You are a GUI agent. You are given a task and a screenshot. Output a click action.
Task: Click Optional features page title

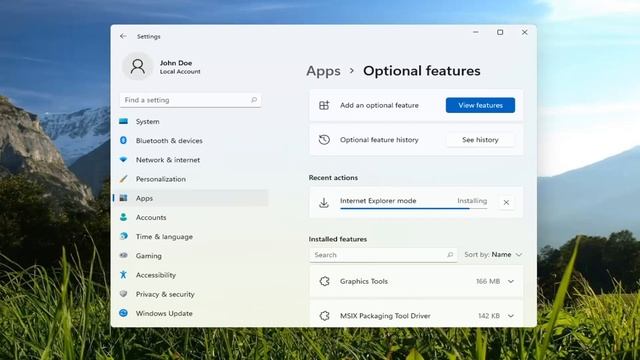[422, 71]
